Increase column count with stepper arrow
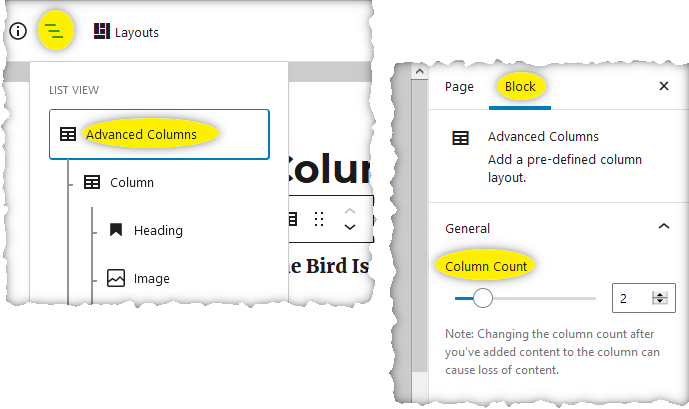Image resolution: width=689 pixels, height=409 pixels. (x=660, y=294)
